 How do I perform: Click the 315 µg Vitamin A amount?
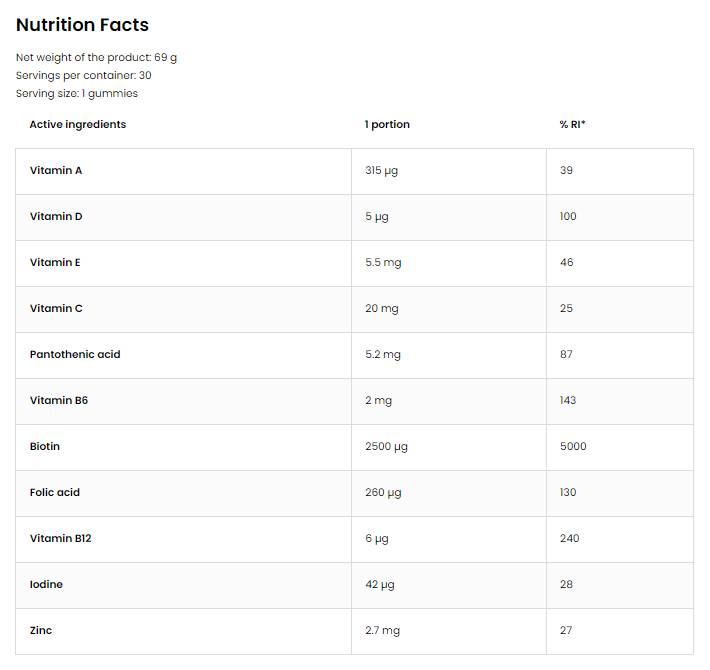point(381,171)
